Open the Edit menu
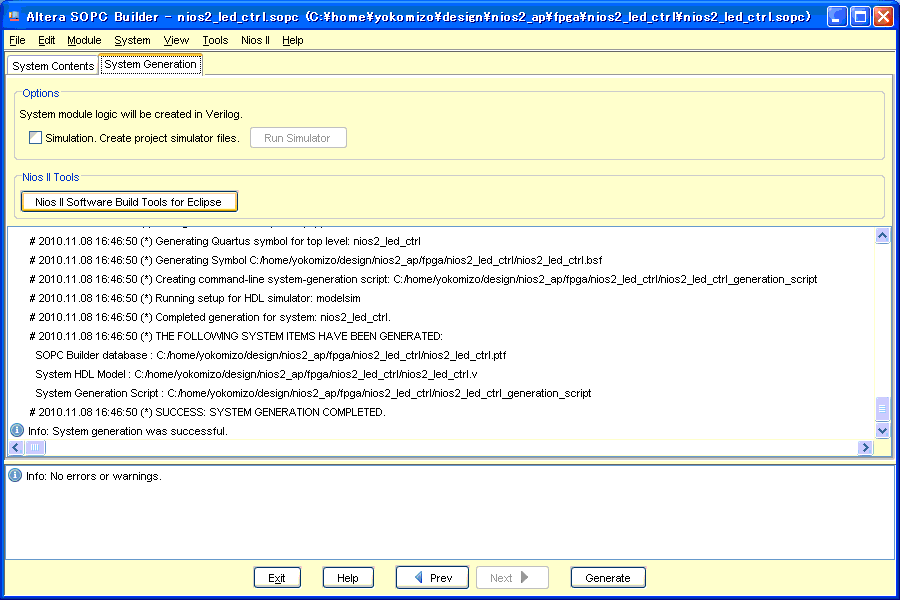Viewport: 900px width, 600px height. click(x=46, y=40)
